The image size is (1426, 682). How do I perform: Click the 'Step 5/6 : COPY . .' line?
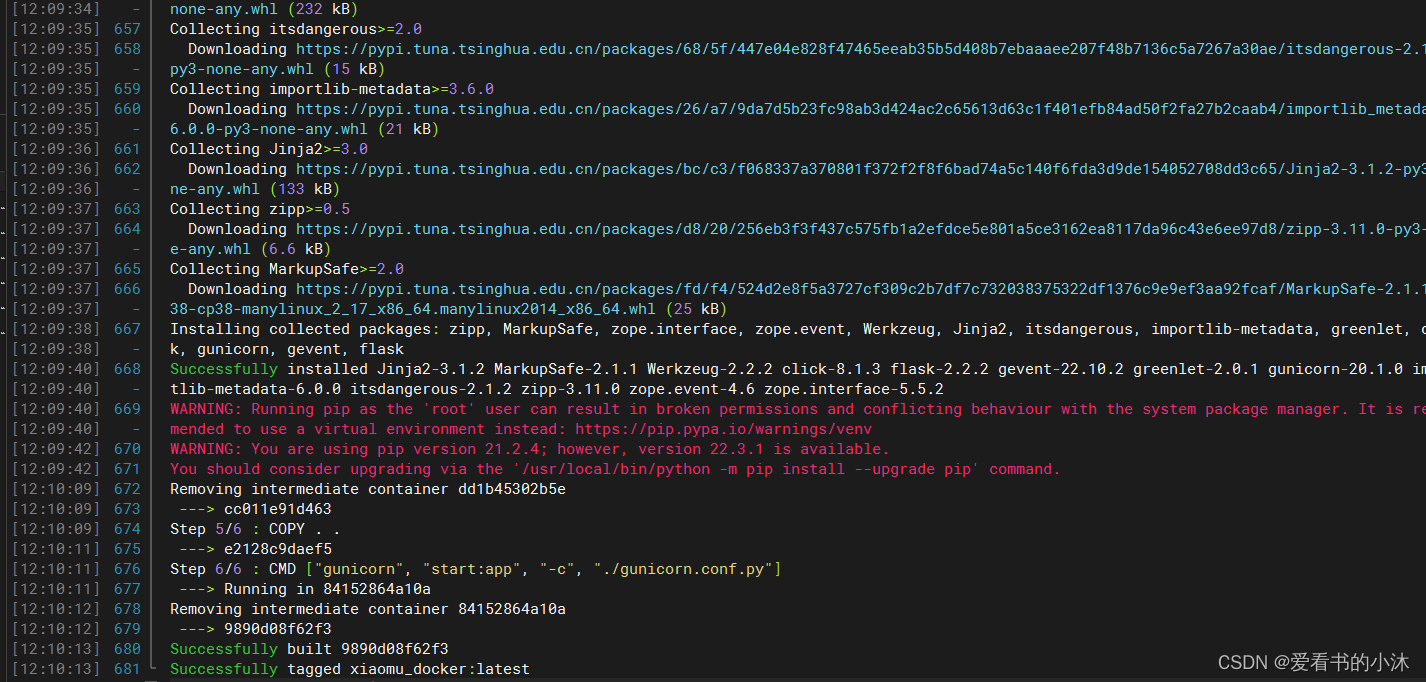click(255, 529)
